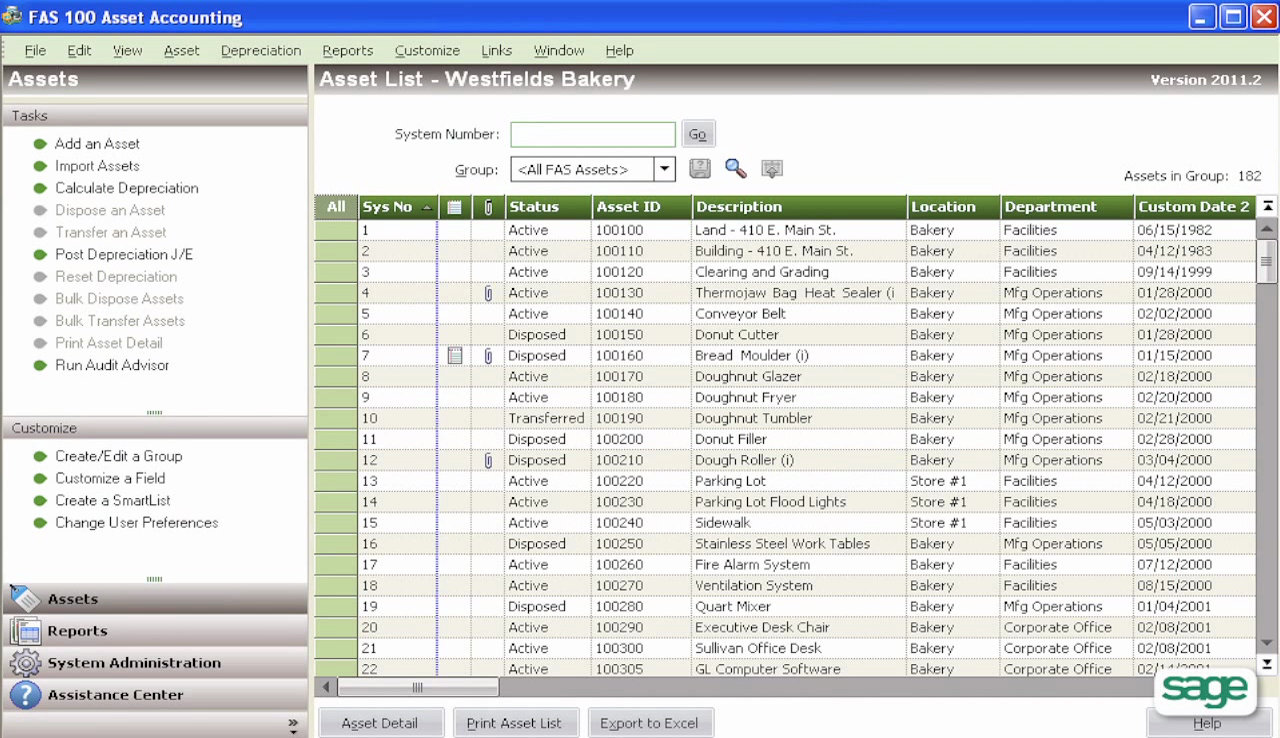Click green bullet beside Run Audit Advisor

(40, 365)
